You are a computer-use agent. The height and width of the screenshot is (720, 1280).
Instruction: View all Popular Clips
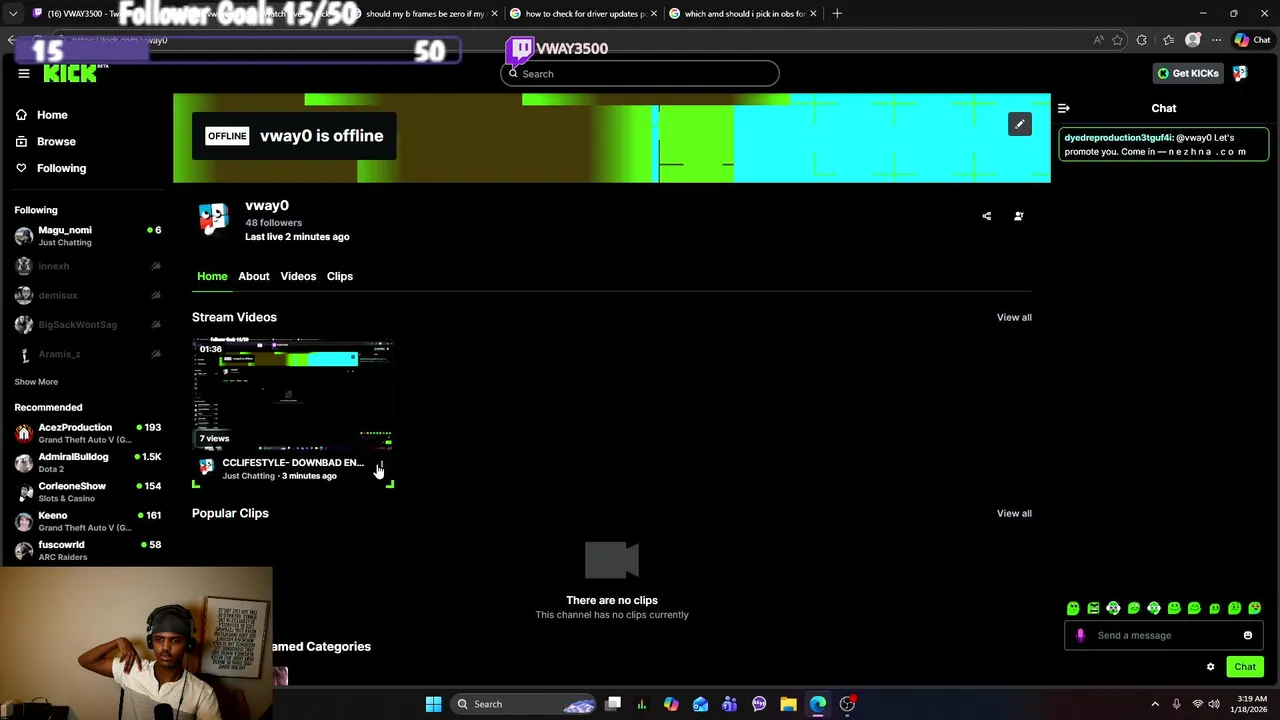[x=1014, y=513]
